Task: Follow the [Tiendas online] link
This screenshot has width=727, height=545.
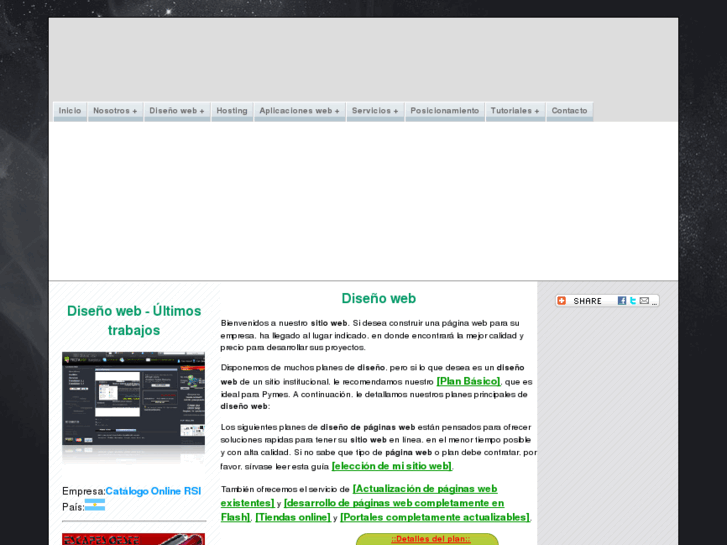Action: click(293, 517)
